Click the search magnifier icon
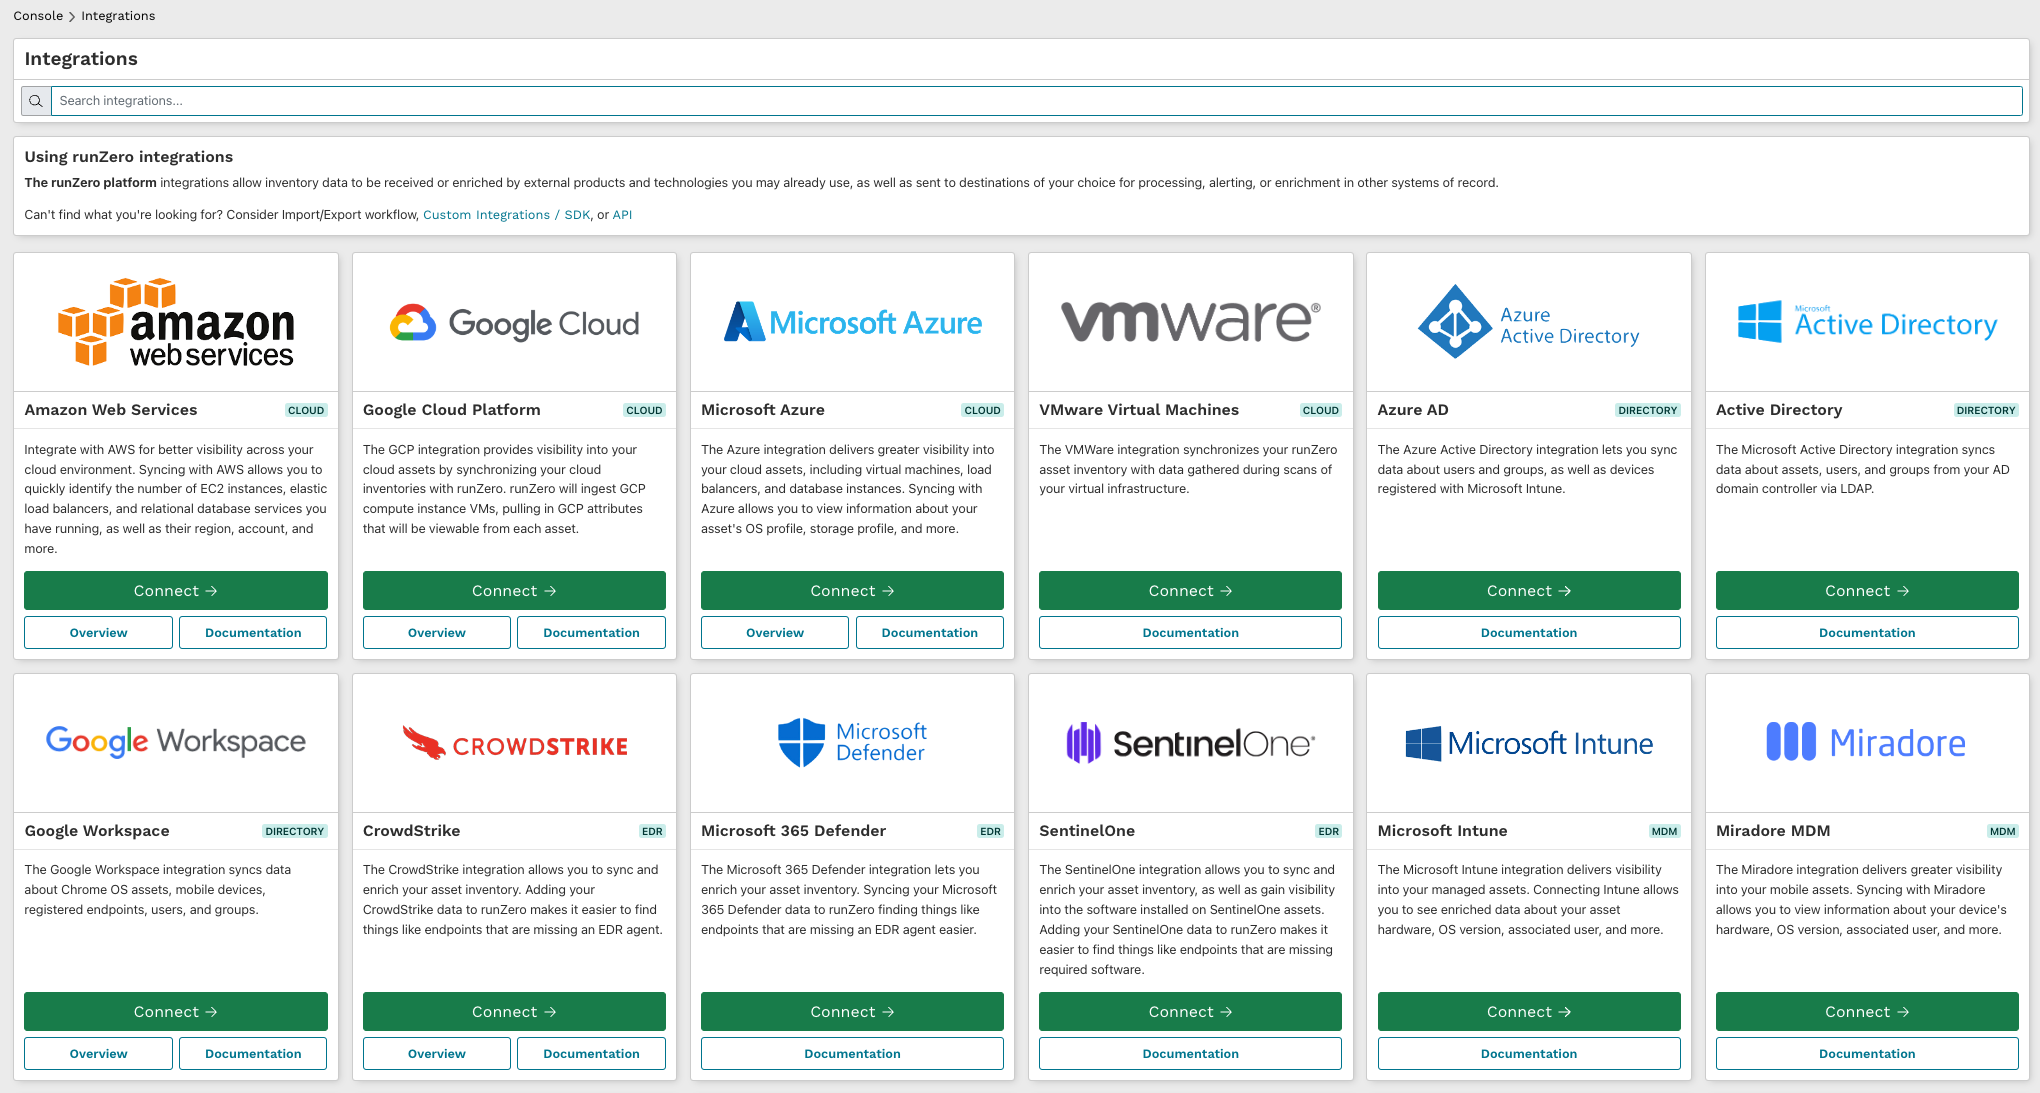The width and height of the screenshot is (2040, 1093). (x=36, y=101)
